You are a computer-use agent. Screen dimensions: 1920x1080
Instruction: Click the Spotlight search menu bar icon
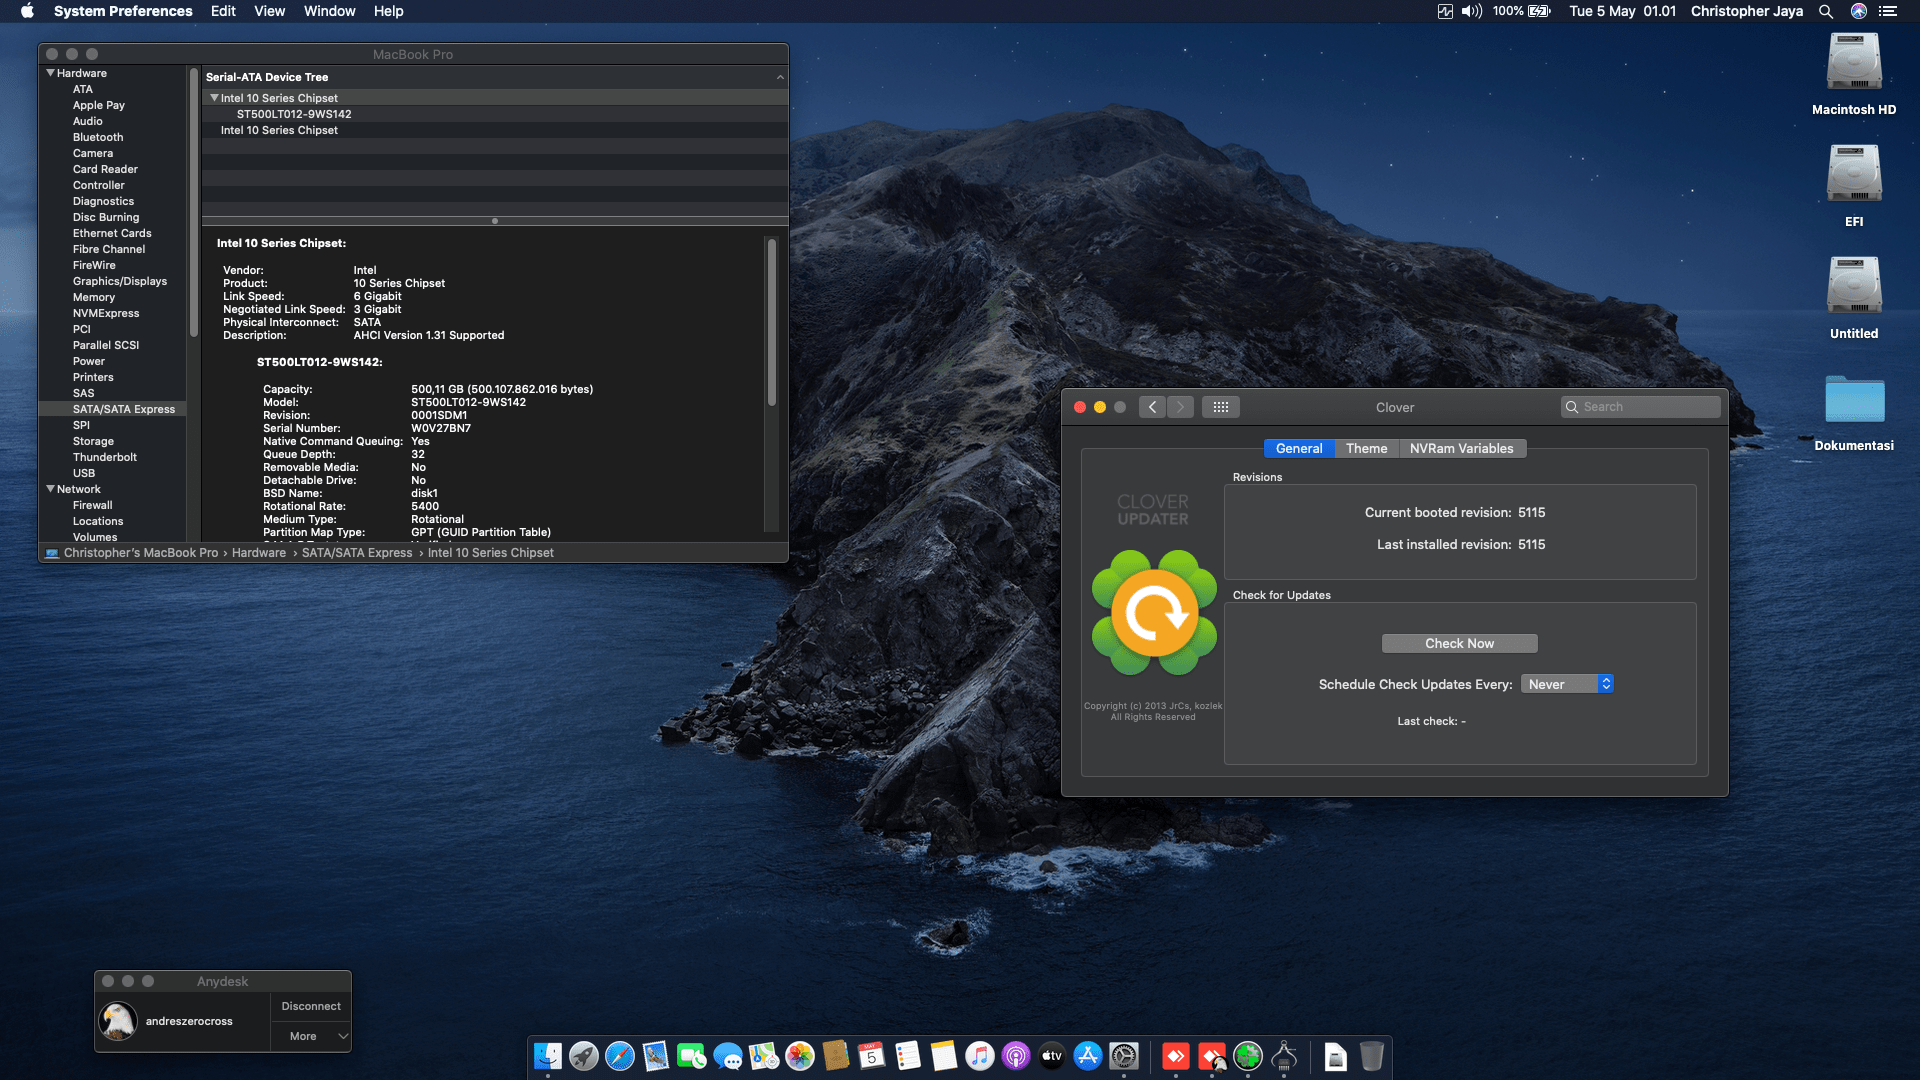point(1826,11)
